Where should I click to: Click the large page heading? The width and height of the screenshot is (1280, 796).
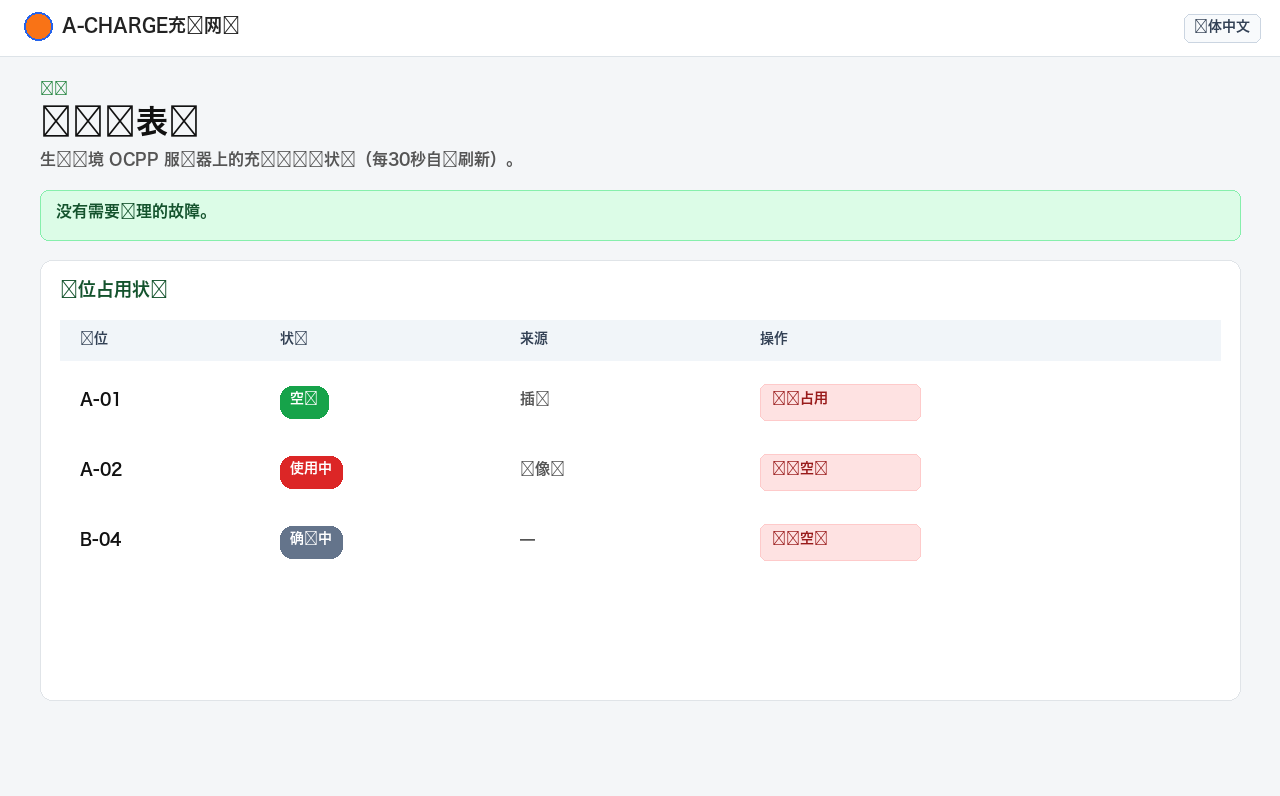coord(120,122)
